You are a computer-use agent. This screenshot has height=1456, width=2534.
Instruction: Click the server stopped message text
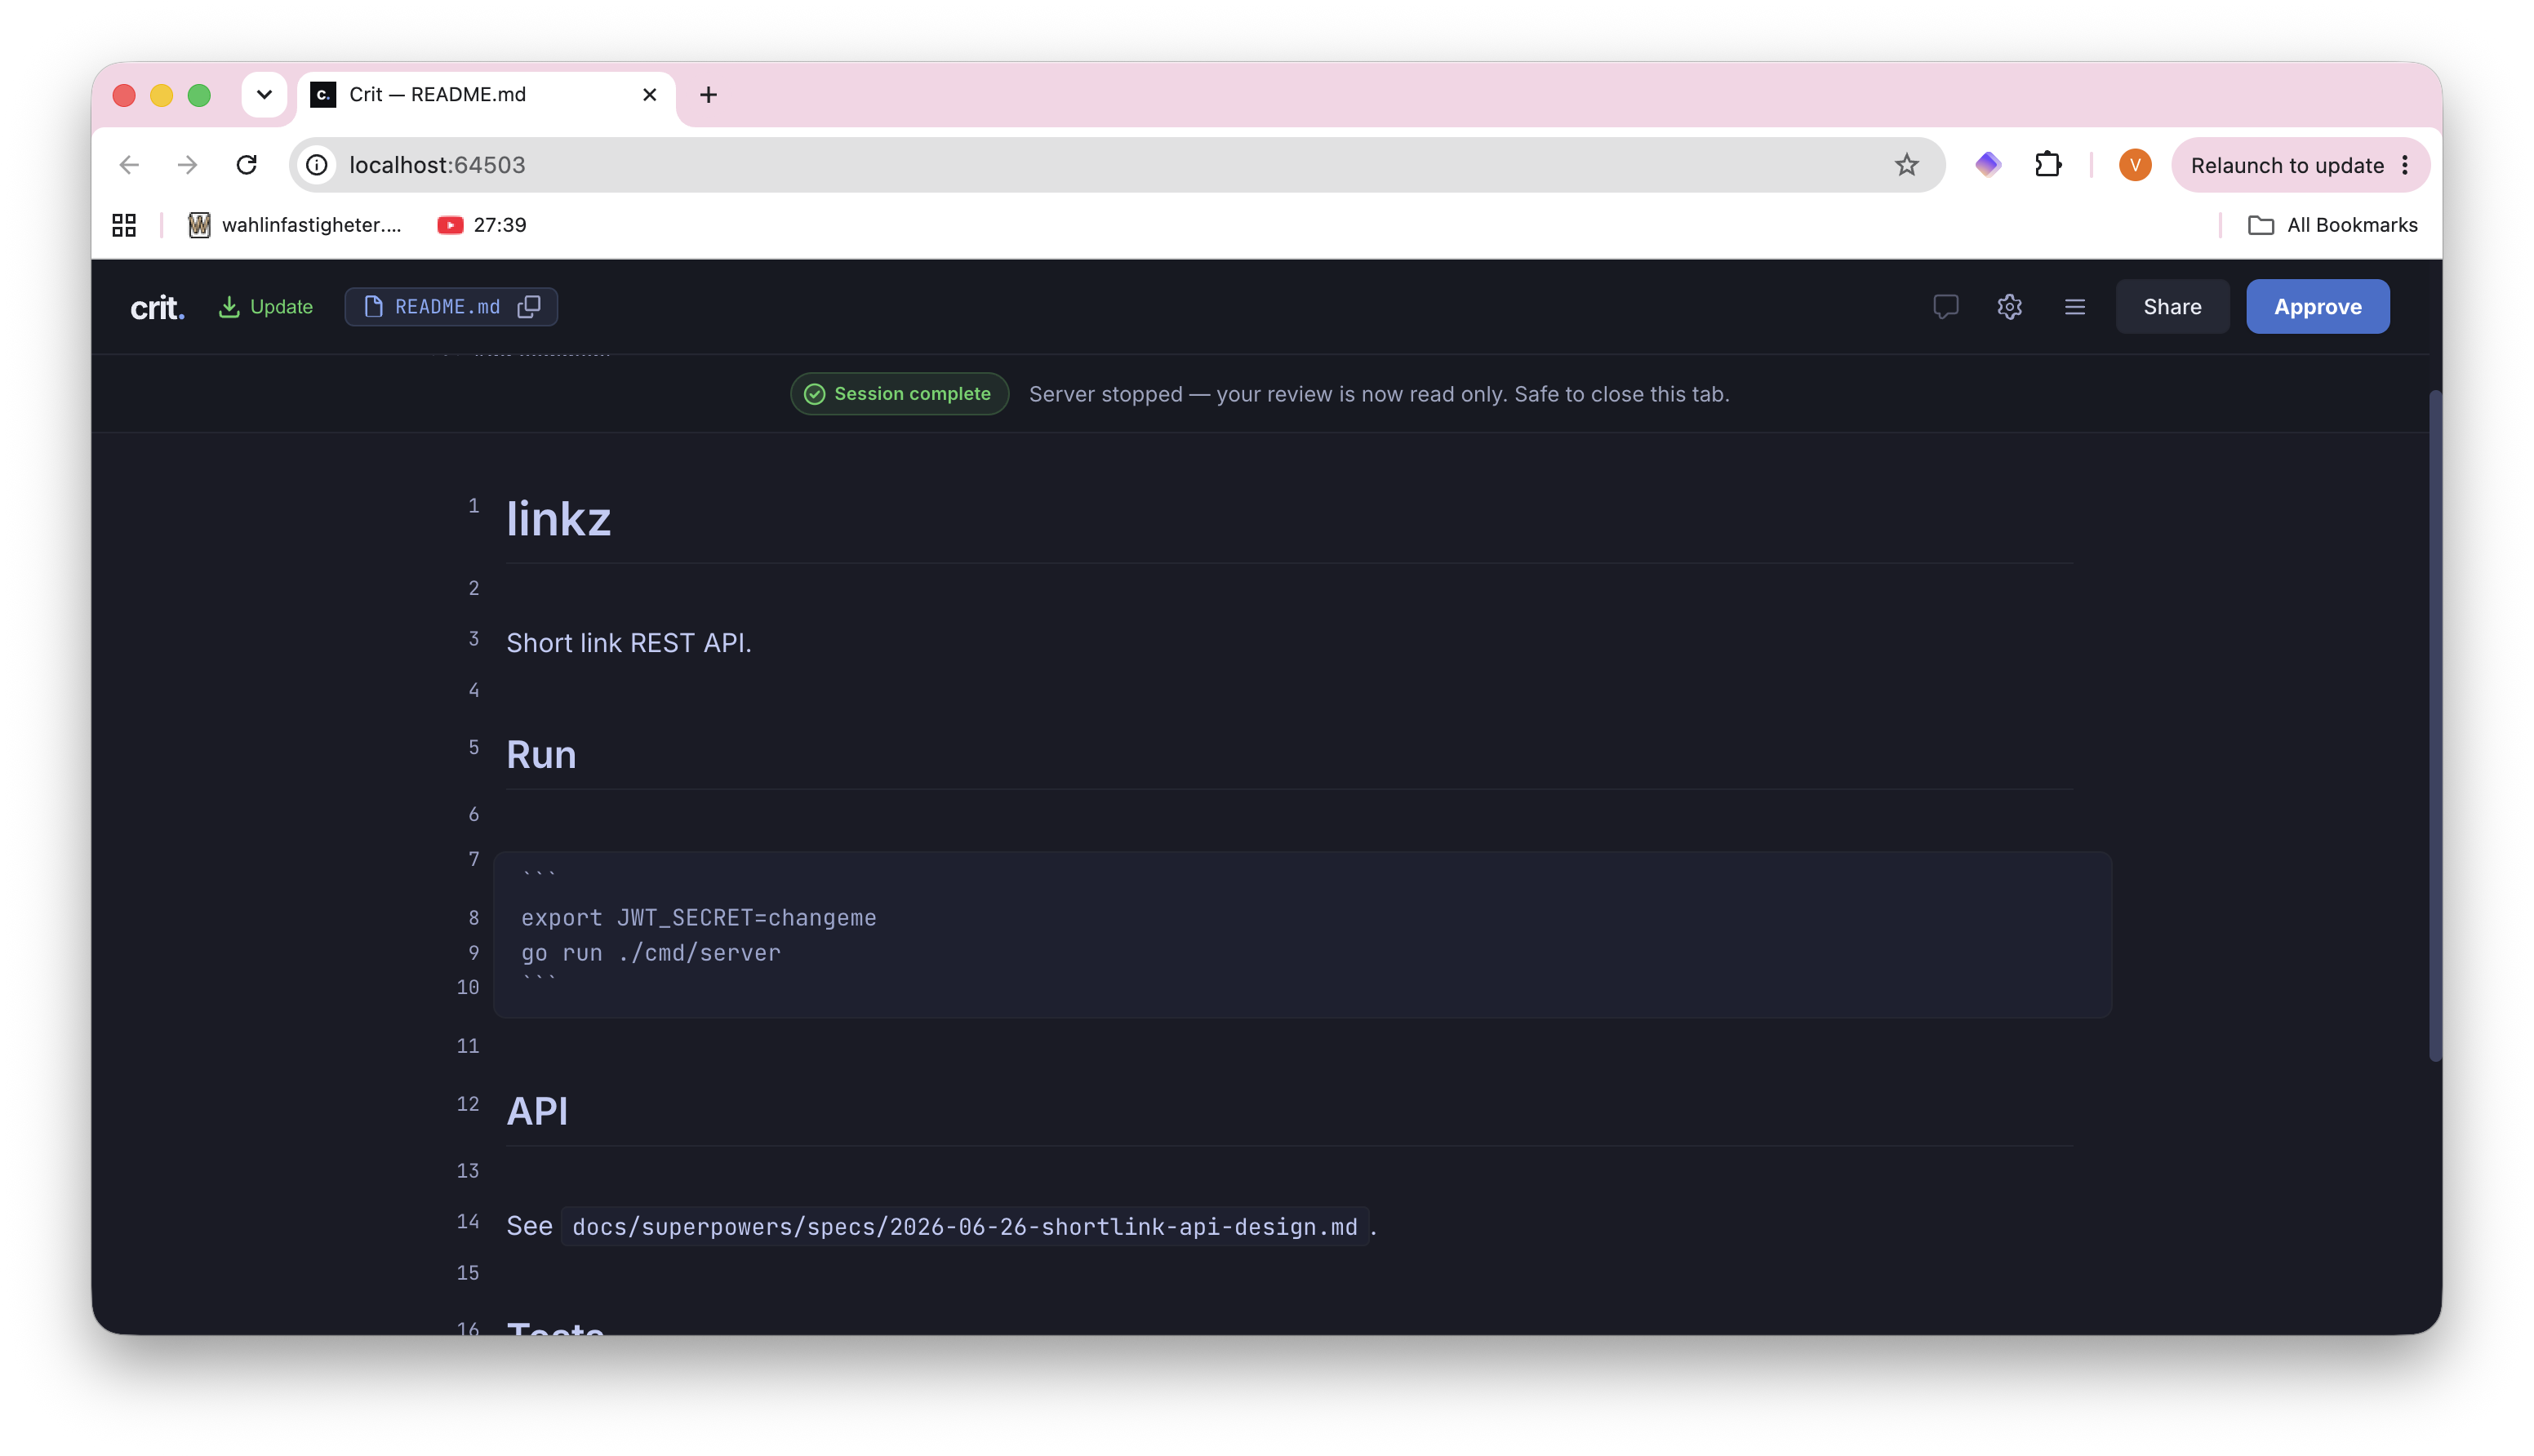tap(1378, 394)
